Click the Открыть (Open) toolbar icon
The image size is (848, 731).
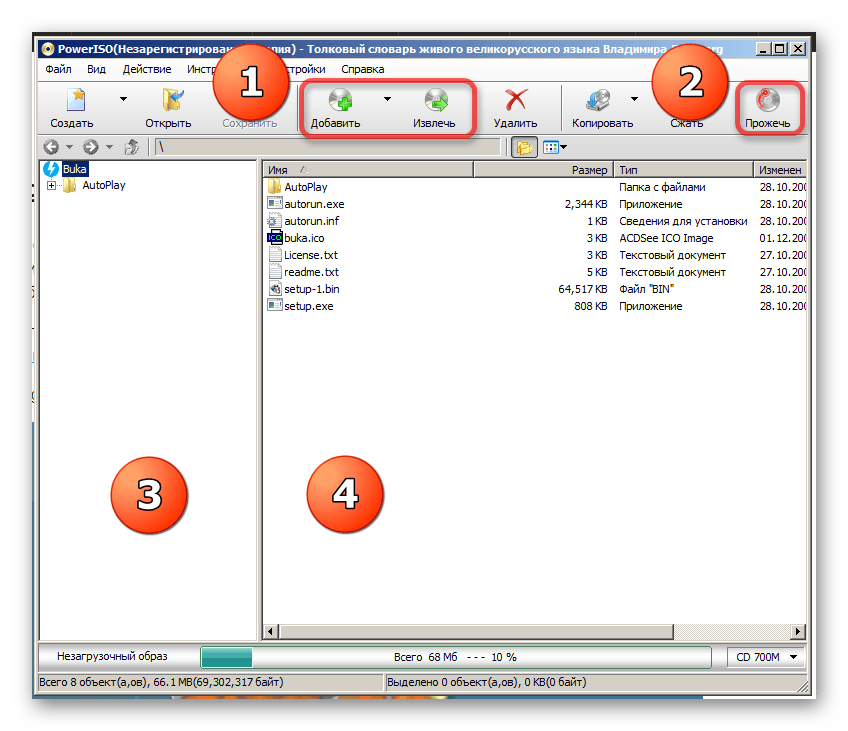click(x=173, y=101)
